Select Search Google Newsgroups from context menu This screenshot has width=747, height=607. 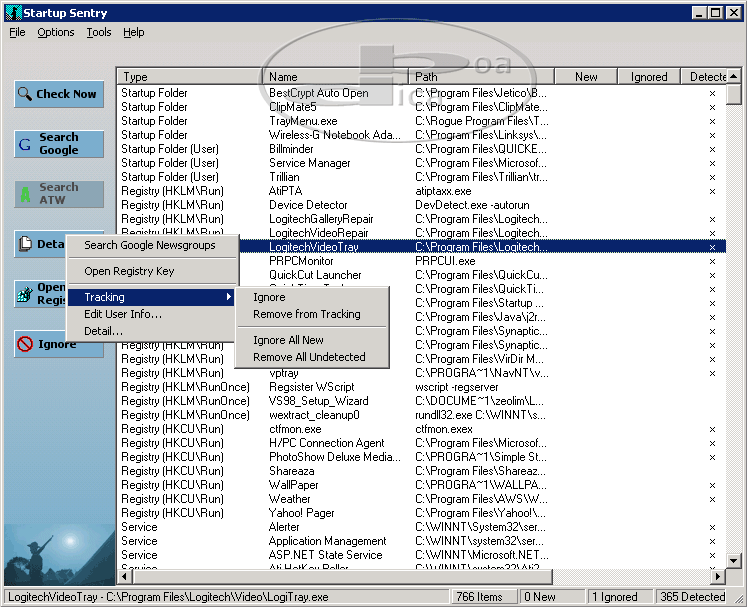(x=149, y=245)
